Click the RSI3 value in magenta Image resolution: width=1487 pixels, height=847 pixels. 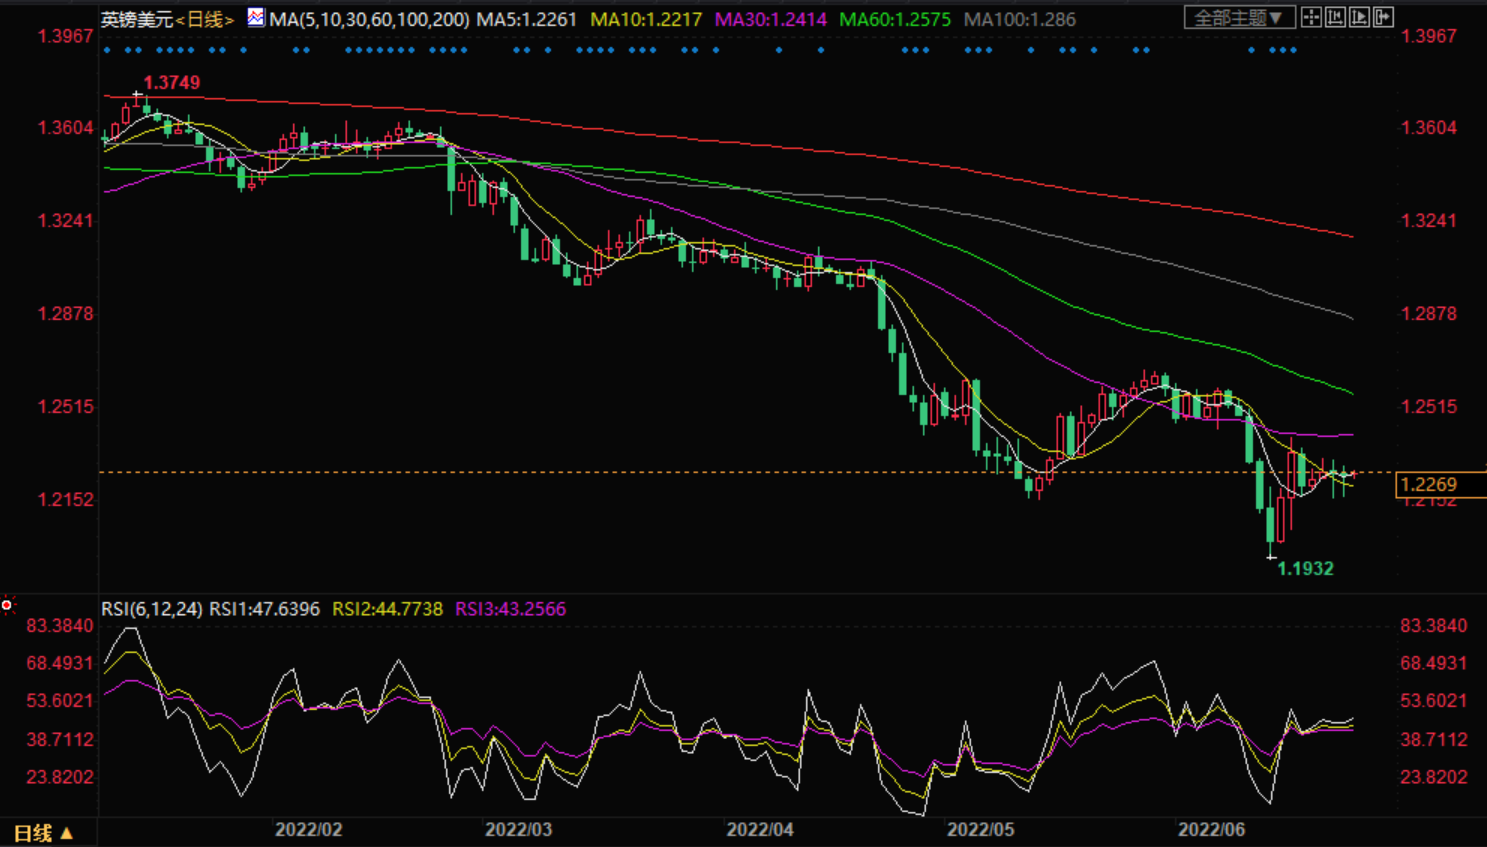510,609
